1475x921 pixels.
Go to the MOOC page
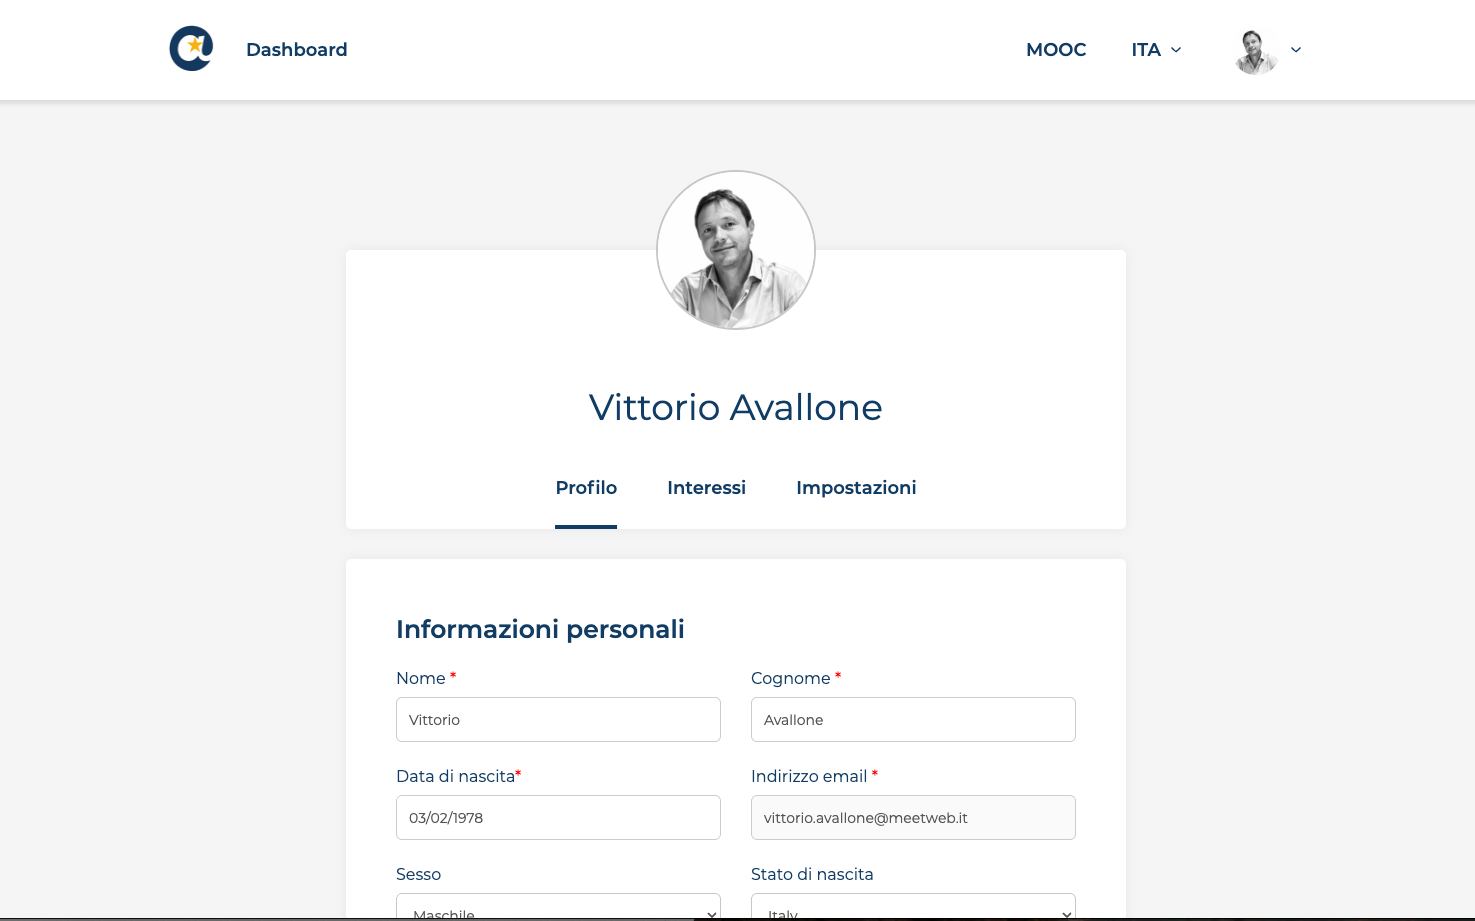click(1055, 50)
